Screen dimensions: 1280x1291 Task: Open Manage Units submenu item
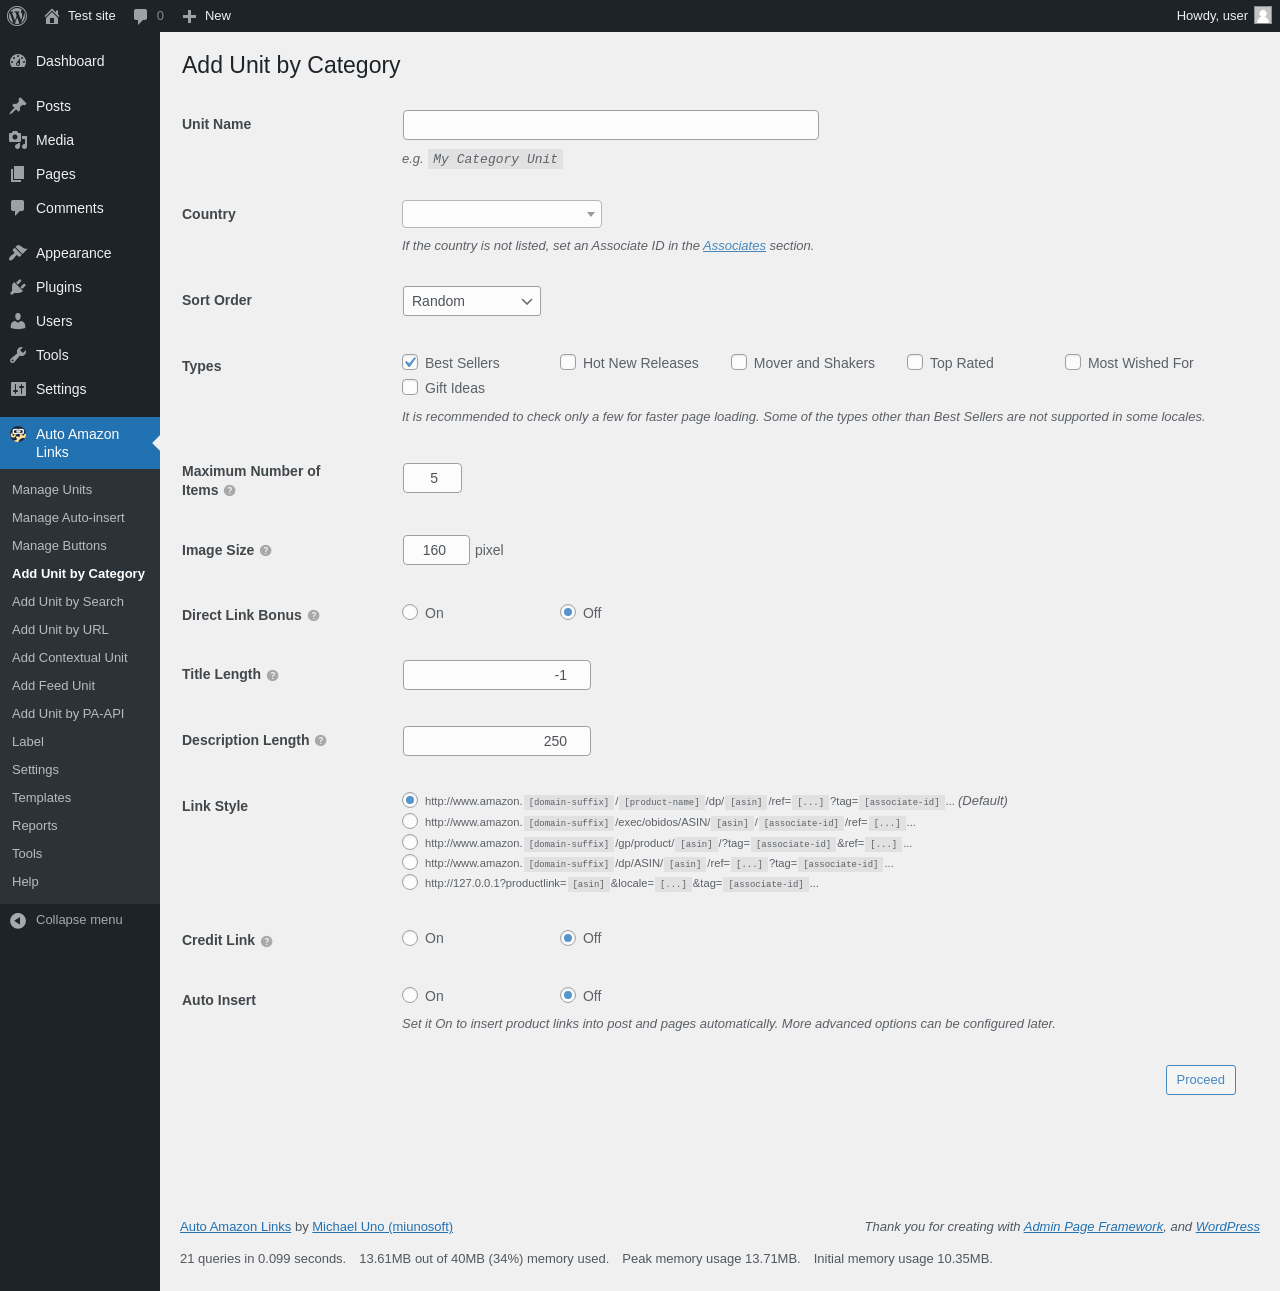52,490
